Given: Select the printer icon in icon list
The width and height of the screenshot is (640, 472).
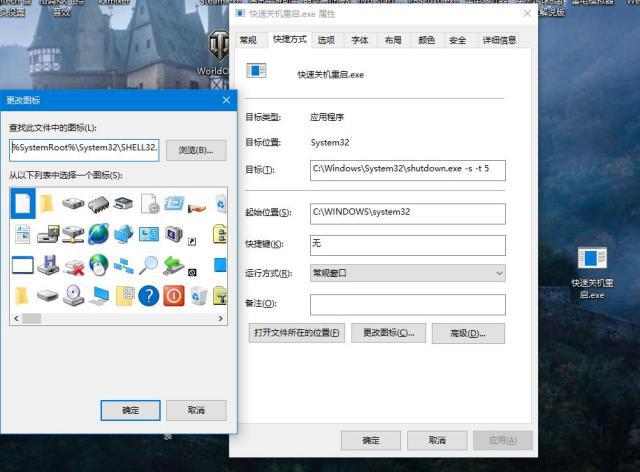Looking at the screenshot, I should (x=124, y=203).
